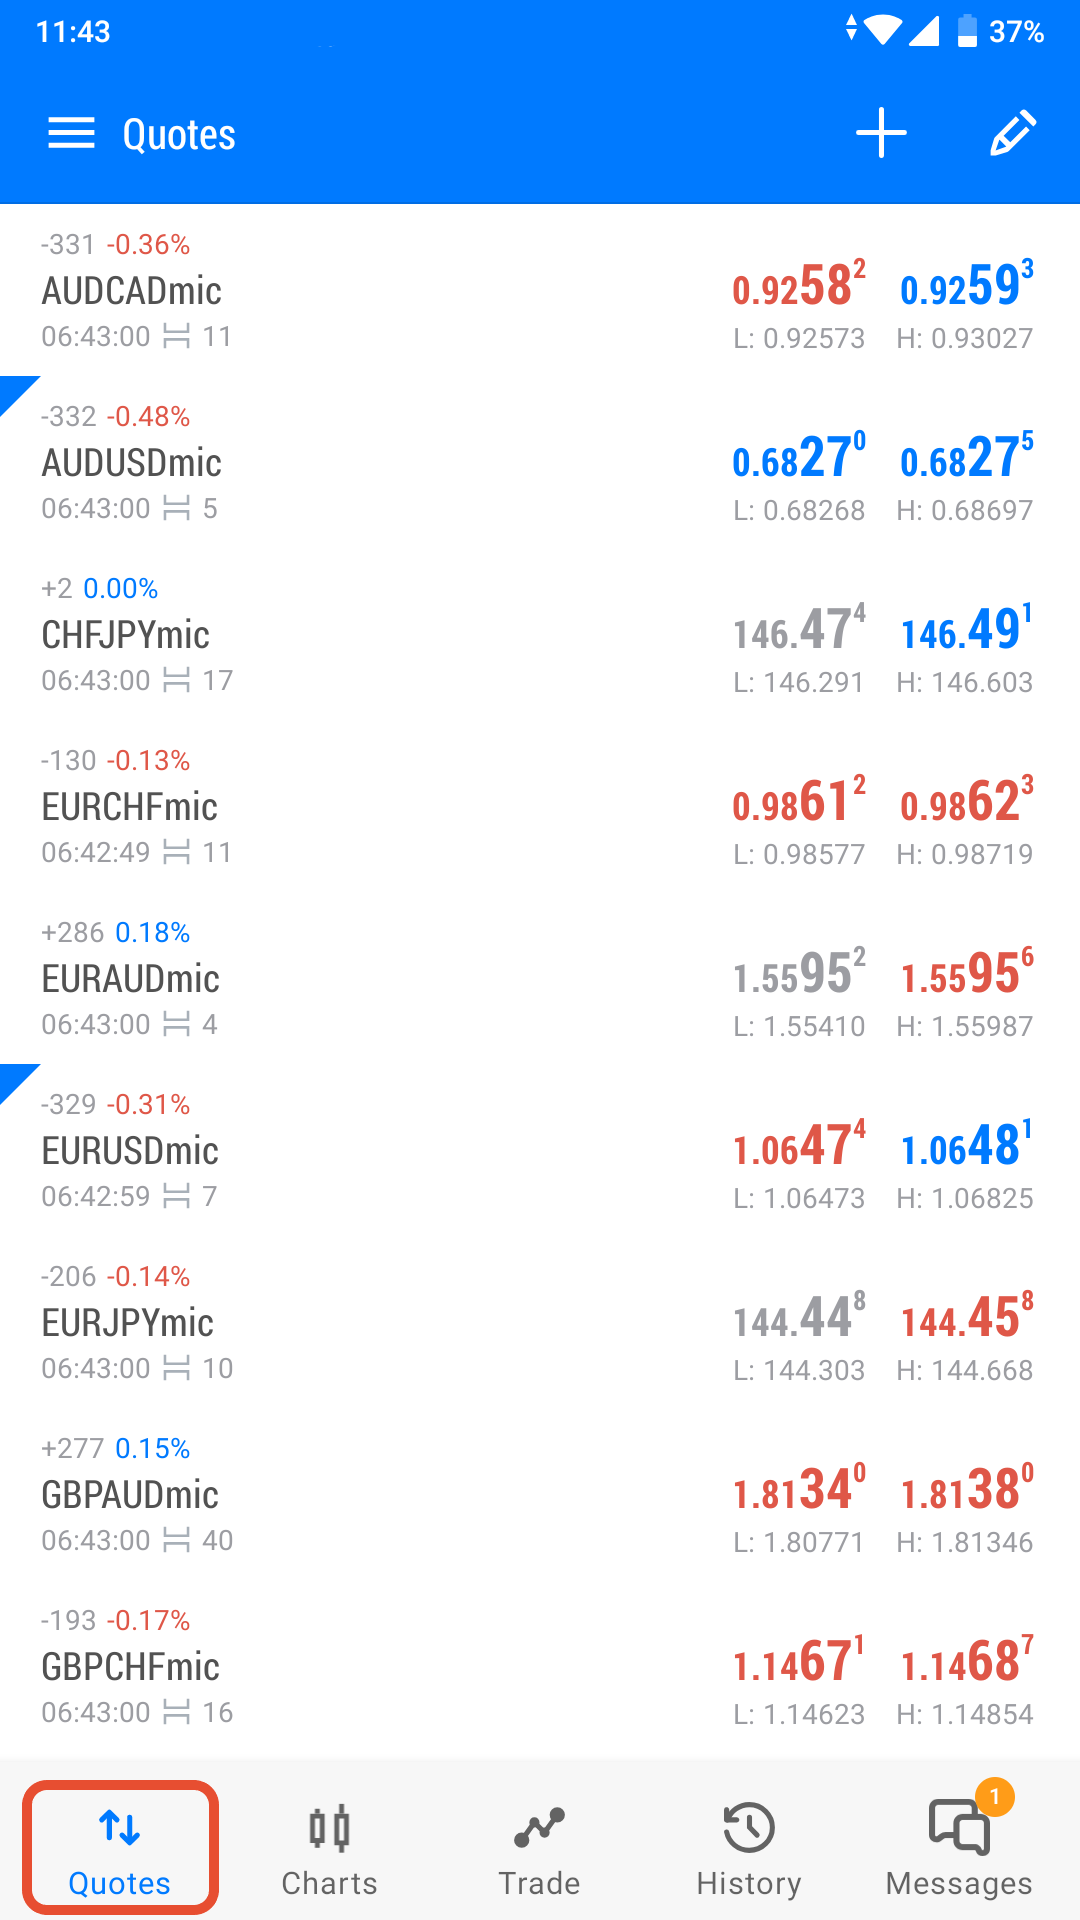Switch to the Trade tab
Screen dimensions: 1080x1920
click(x=539, y=1848)
